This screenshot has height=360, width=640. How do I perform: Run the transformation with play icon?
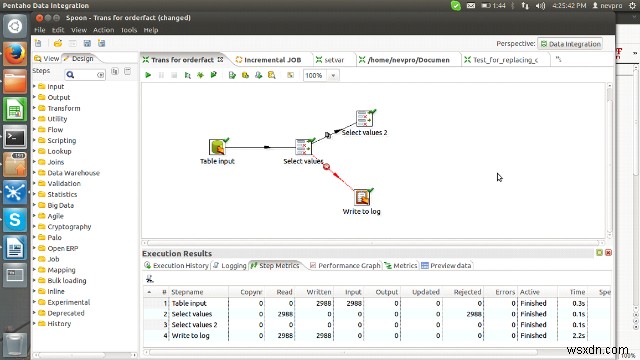[x=148, y=75]
